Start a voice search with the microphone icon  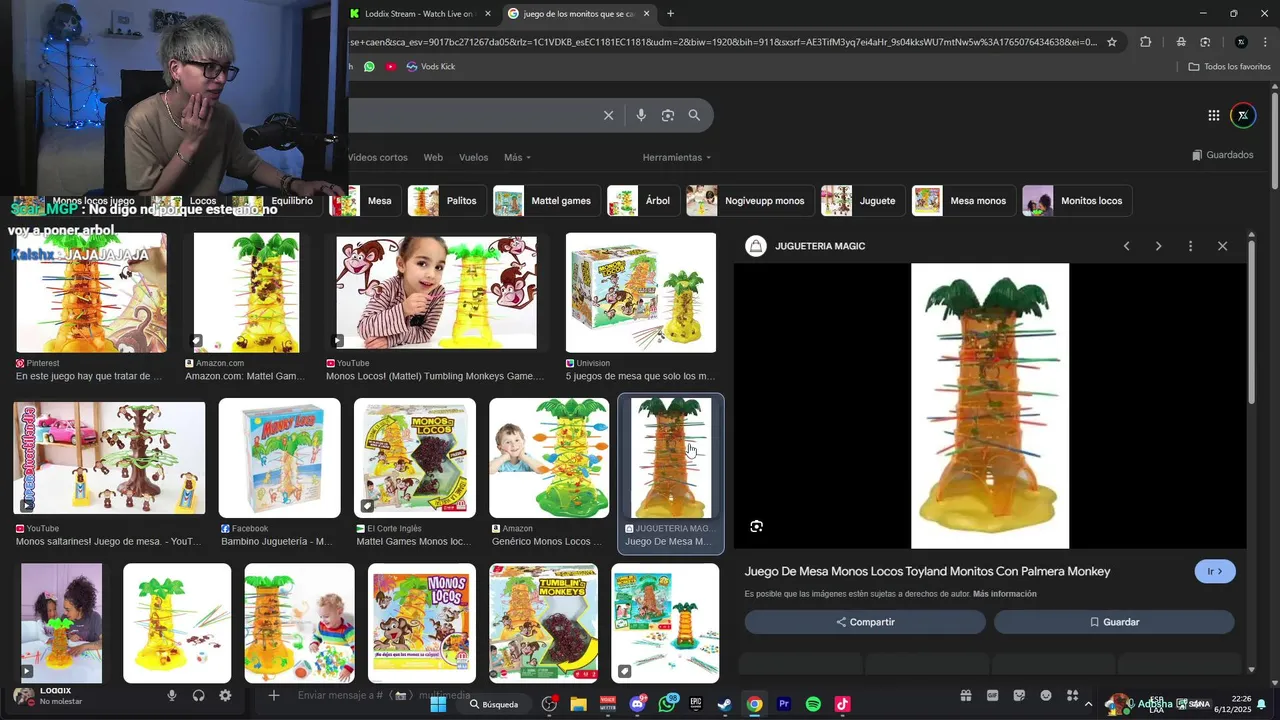point(641,115)
